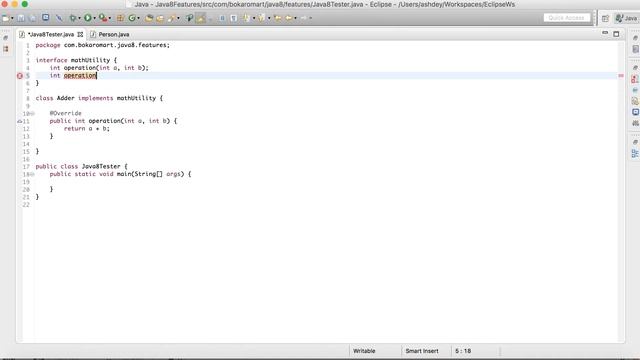The height and width of the screenshot is (360, 640).
Task: Click the Open Task toolbar icon
Action: (x=160, y=18)
